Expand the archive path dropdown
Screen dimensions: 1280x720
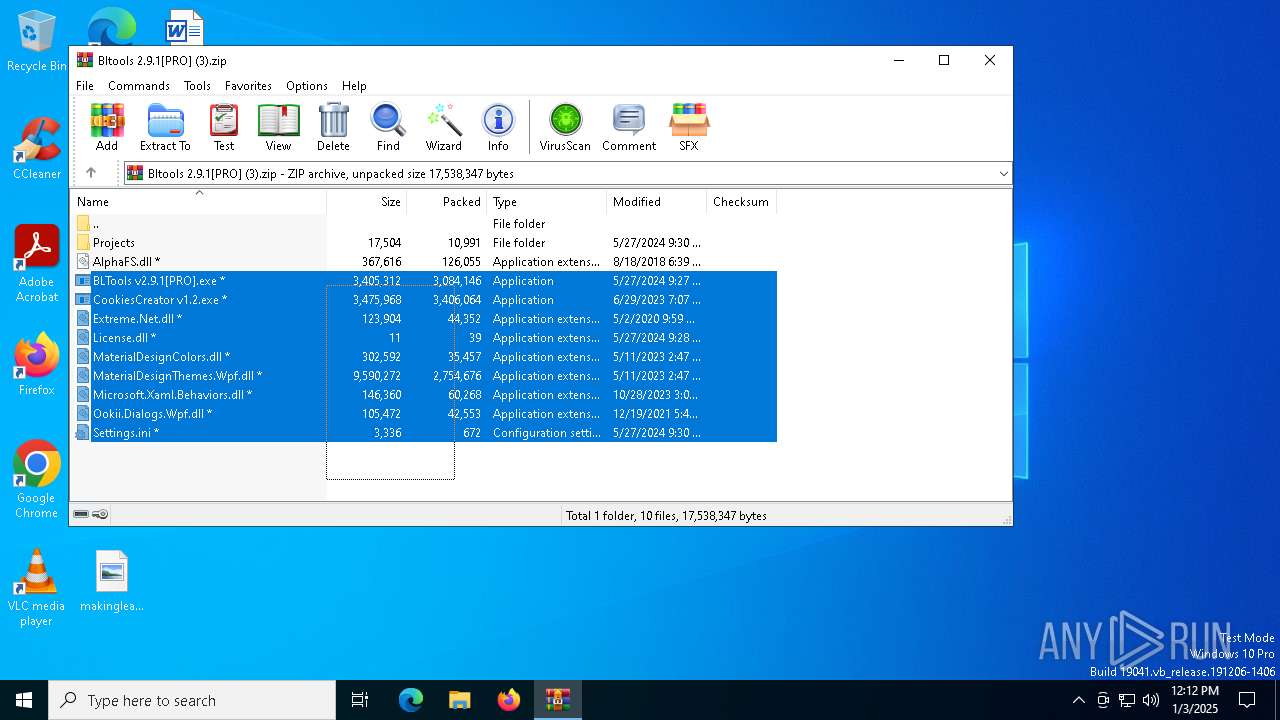pos(1003,174)
